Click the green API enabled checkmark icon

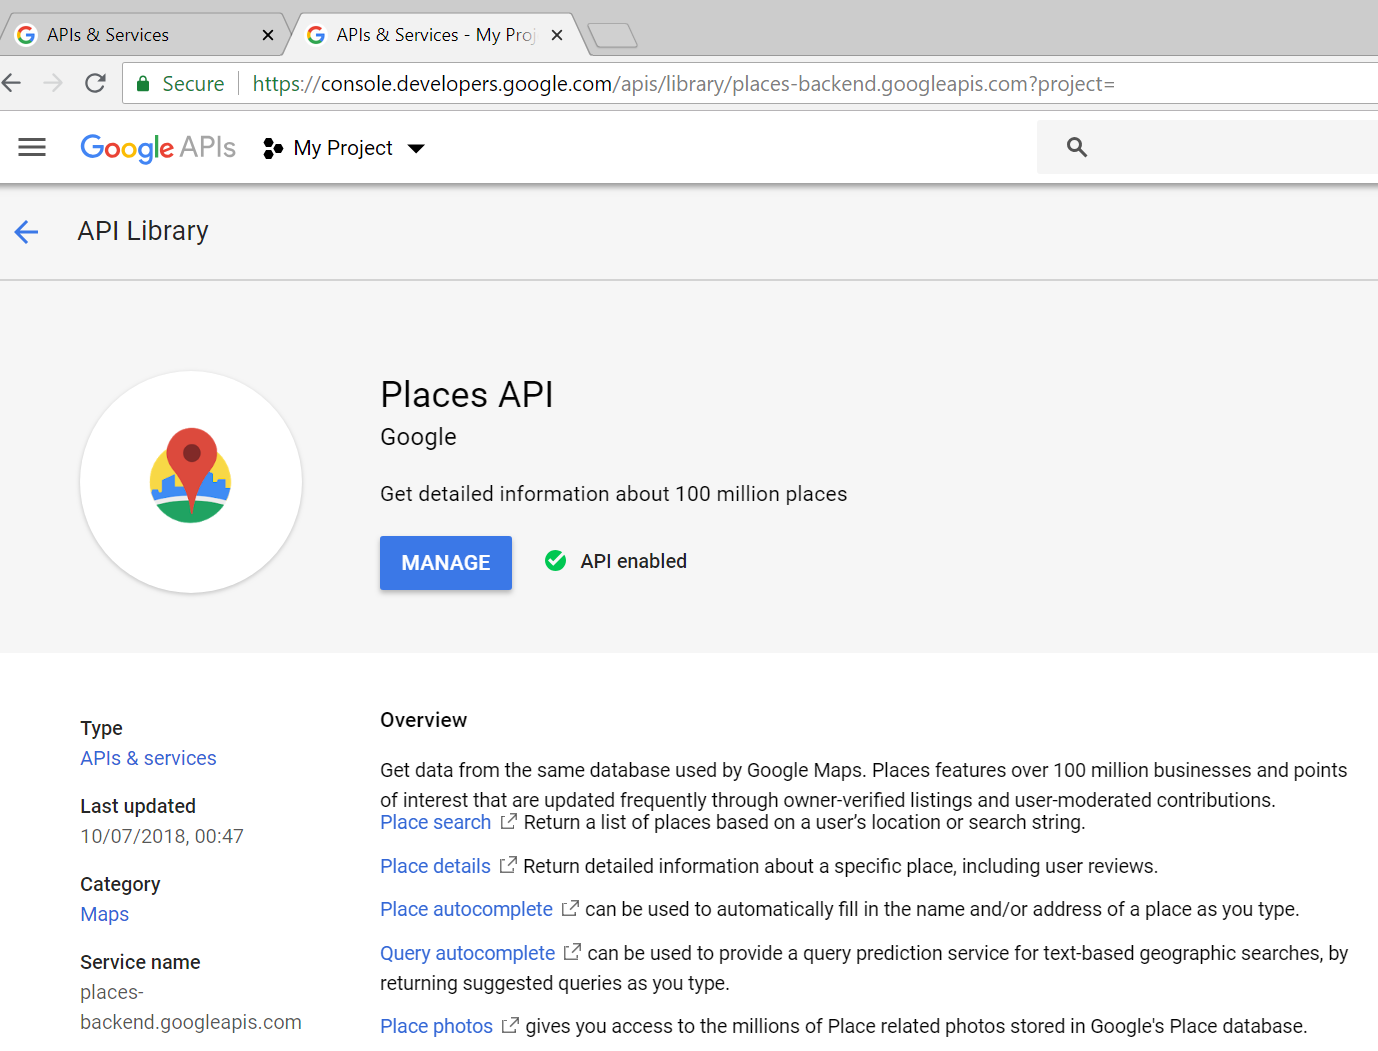point(555,561)
